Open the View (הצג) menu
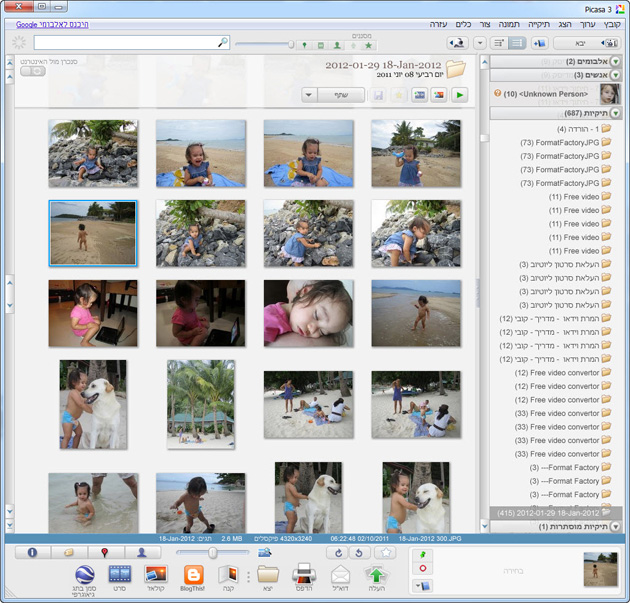 click(x=565, y=25)
